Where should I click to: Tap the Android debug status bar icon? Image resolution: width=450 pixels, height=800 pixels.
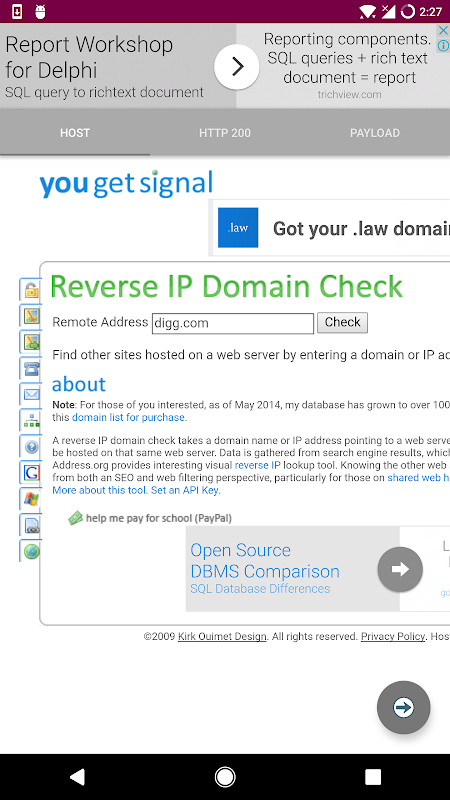(40, 11)
